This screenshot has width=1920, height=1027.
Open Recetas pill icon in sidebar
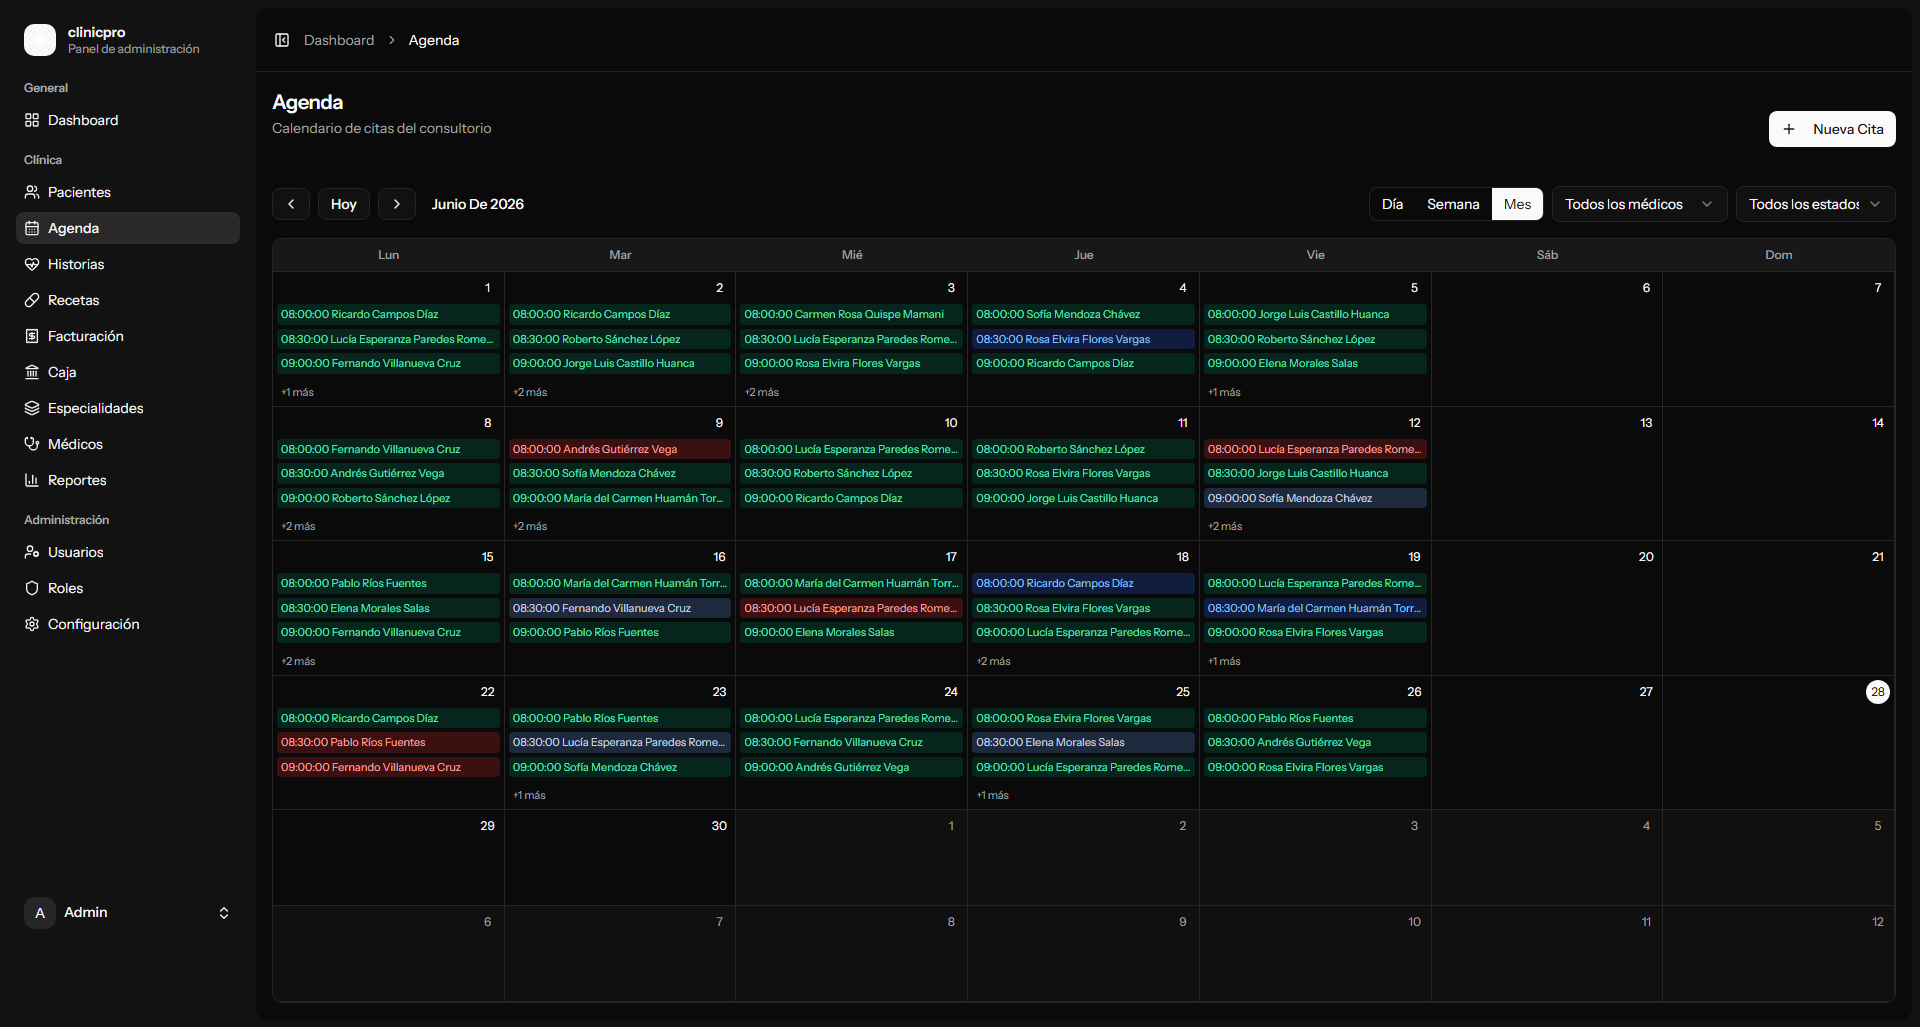[32, 300]
